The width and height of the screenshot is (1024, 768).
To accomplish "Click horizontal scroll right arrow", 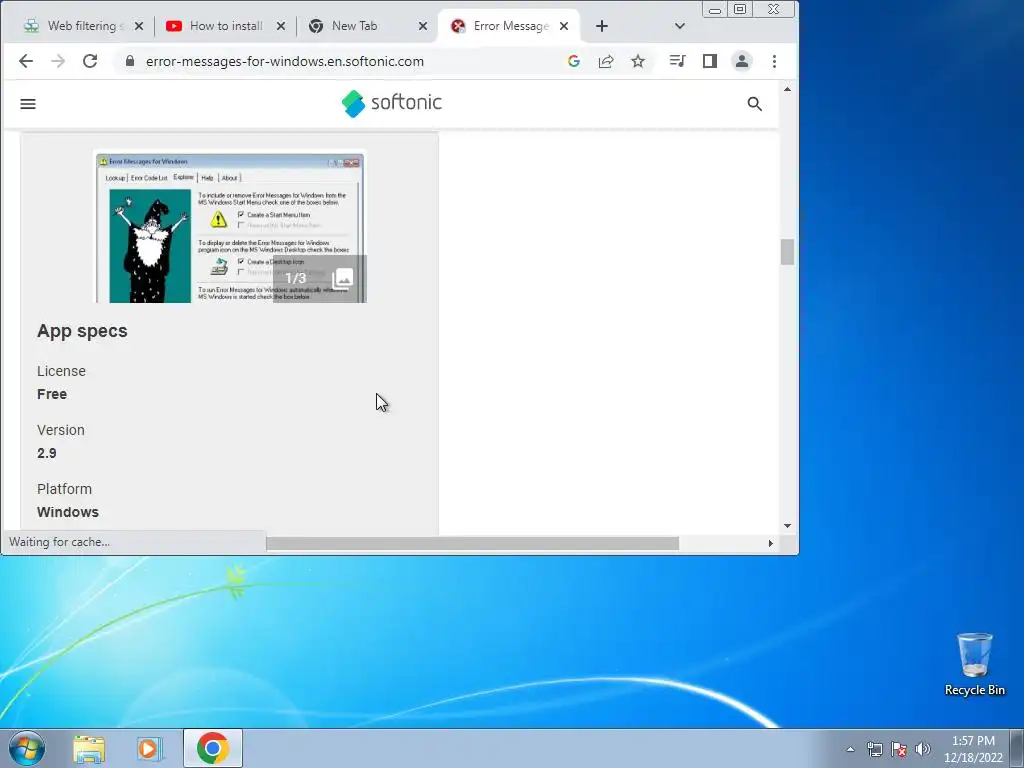I will (x=771, y=543).
